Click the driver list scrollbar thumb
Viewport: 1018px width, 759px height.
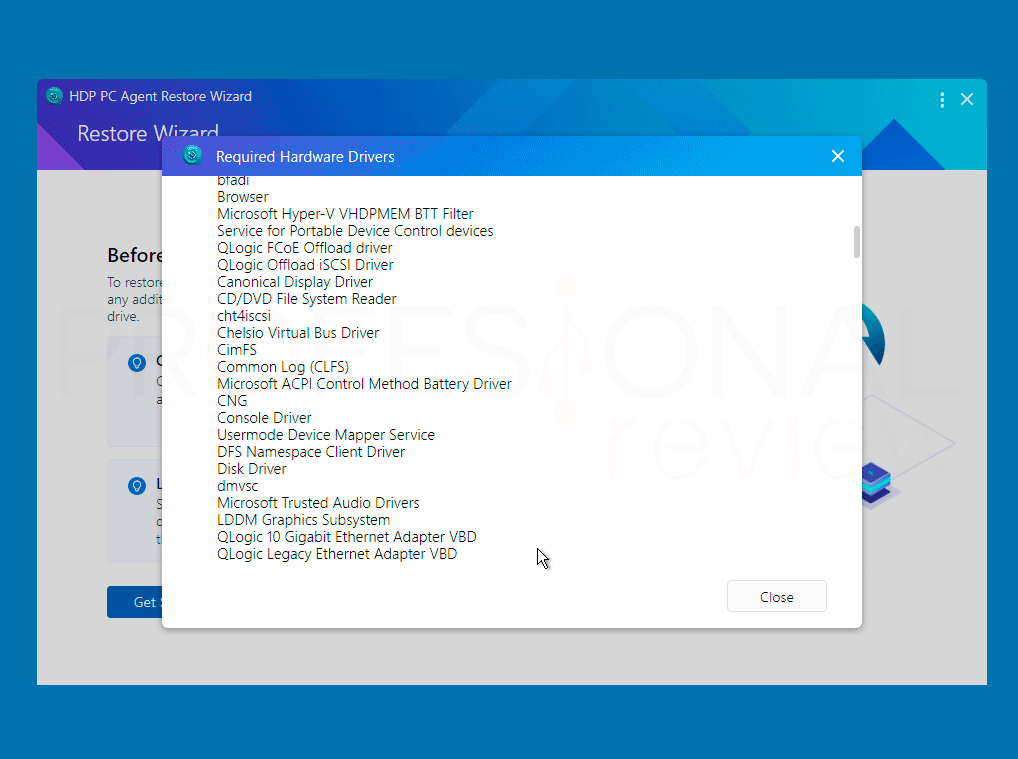[856, 242]
